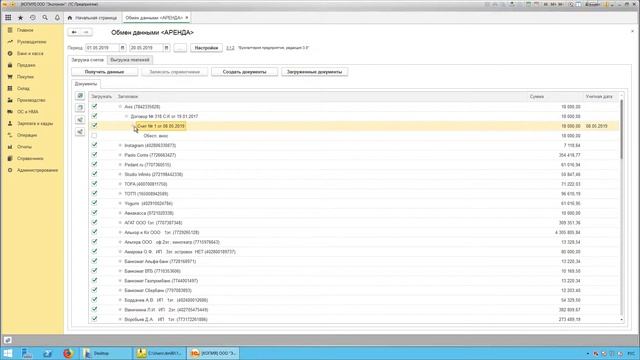Image resolution: width=640 pixels, height=360 pixels.
Task: Expand the Банкомат ВТБ tree node
Action: (120, 271)
